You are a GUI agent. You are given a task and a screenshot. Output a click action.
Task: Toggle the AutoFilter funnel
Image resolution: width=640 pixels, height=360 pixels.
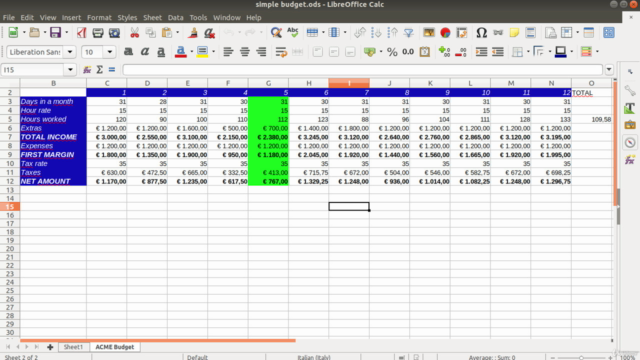tap(409, 33)
